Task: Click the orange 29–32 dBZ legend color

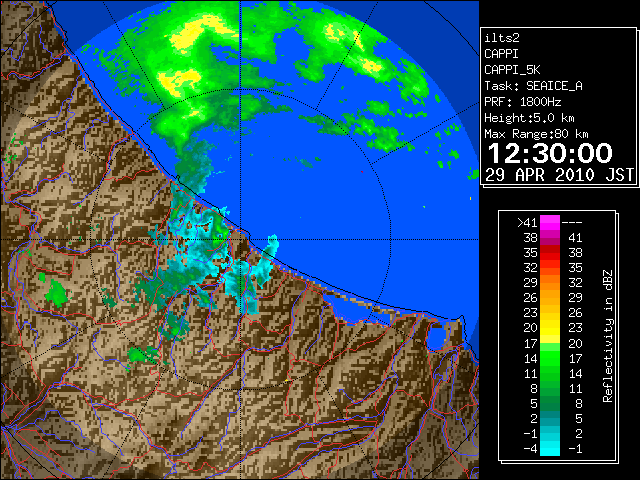Action: click(x=550, y=283)
